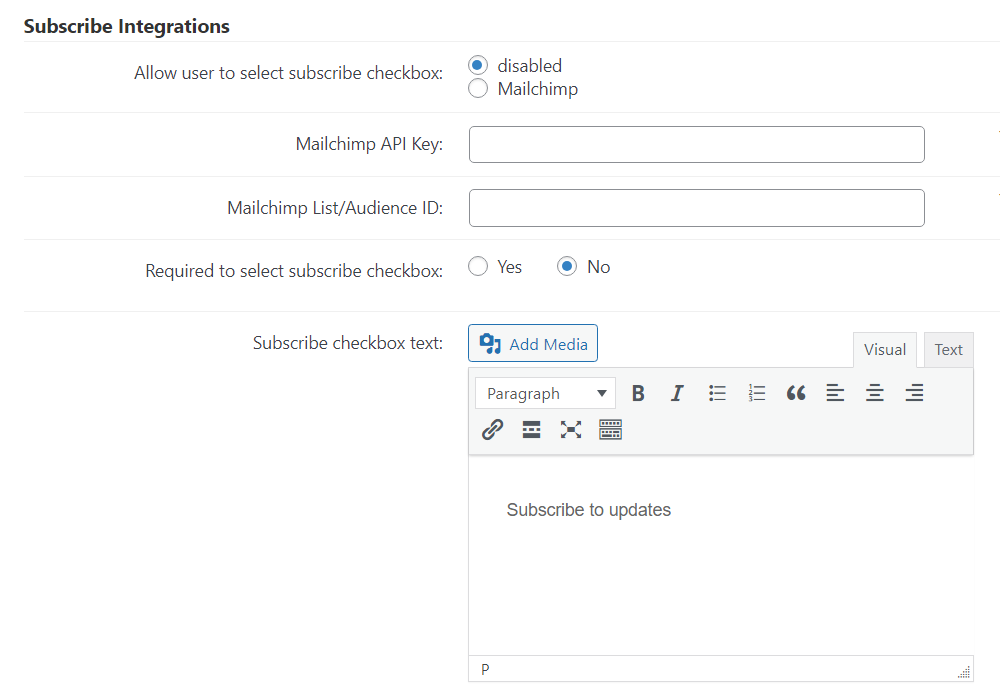Screen dimensions: 1000x700
Task: Choose No for required subscribe checkbox
Action: coord(567,266)
